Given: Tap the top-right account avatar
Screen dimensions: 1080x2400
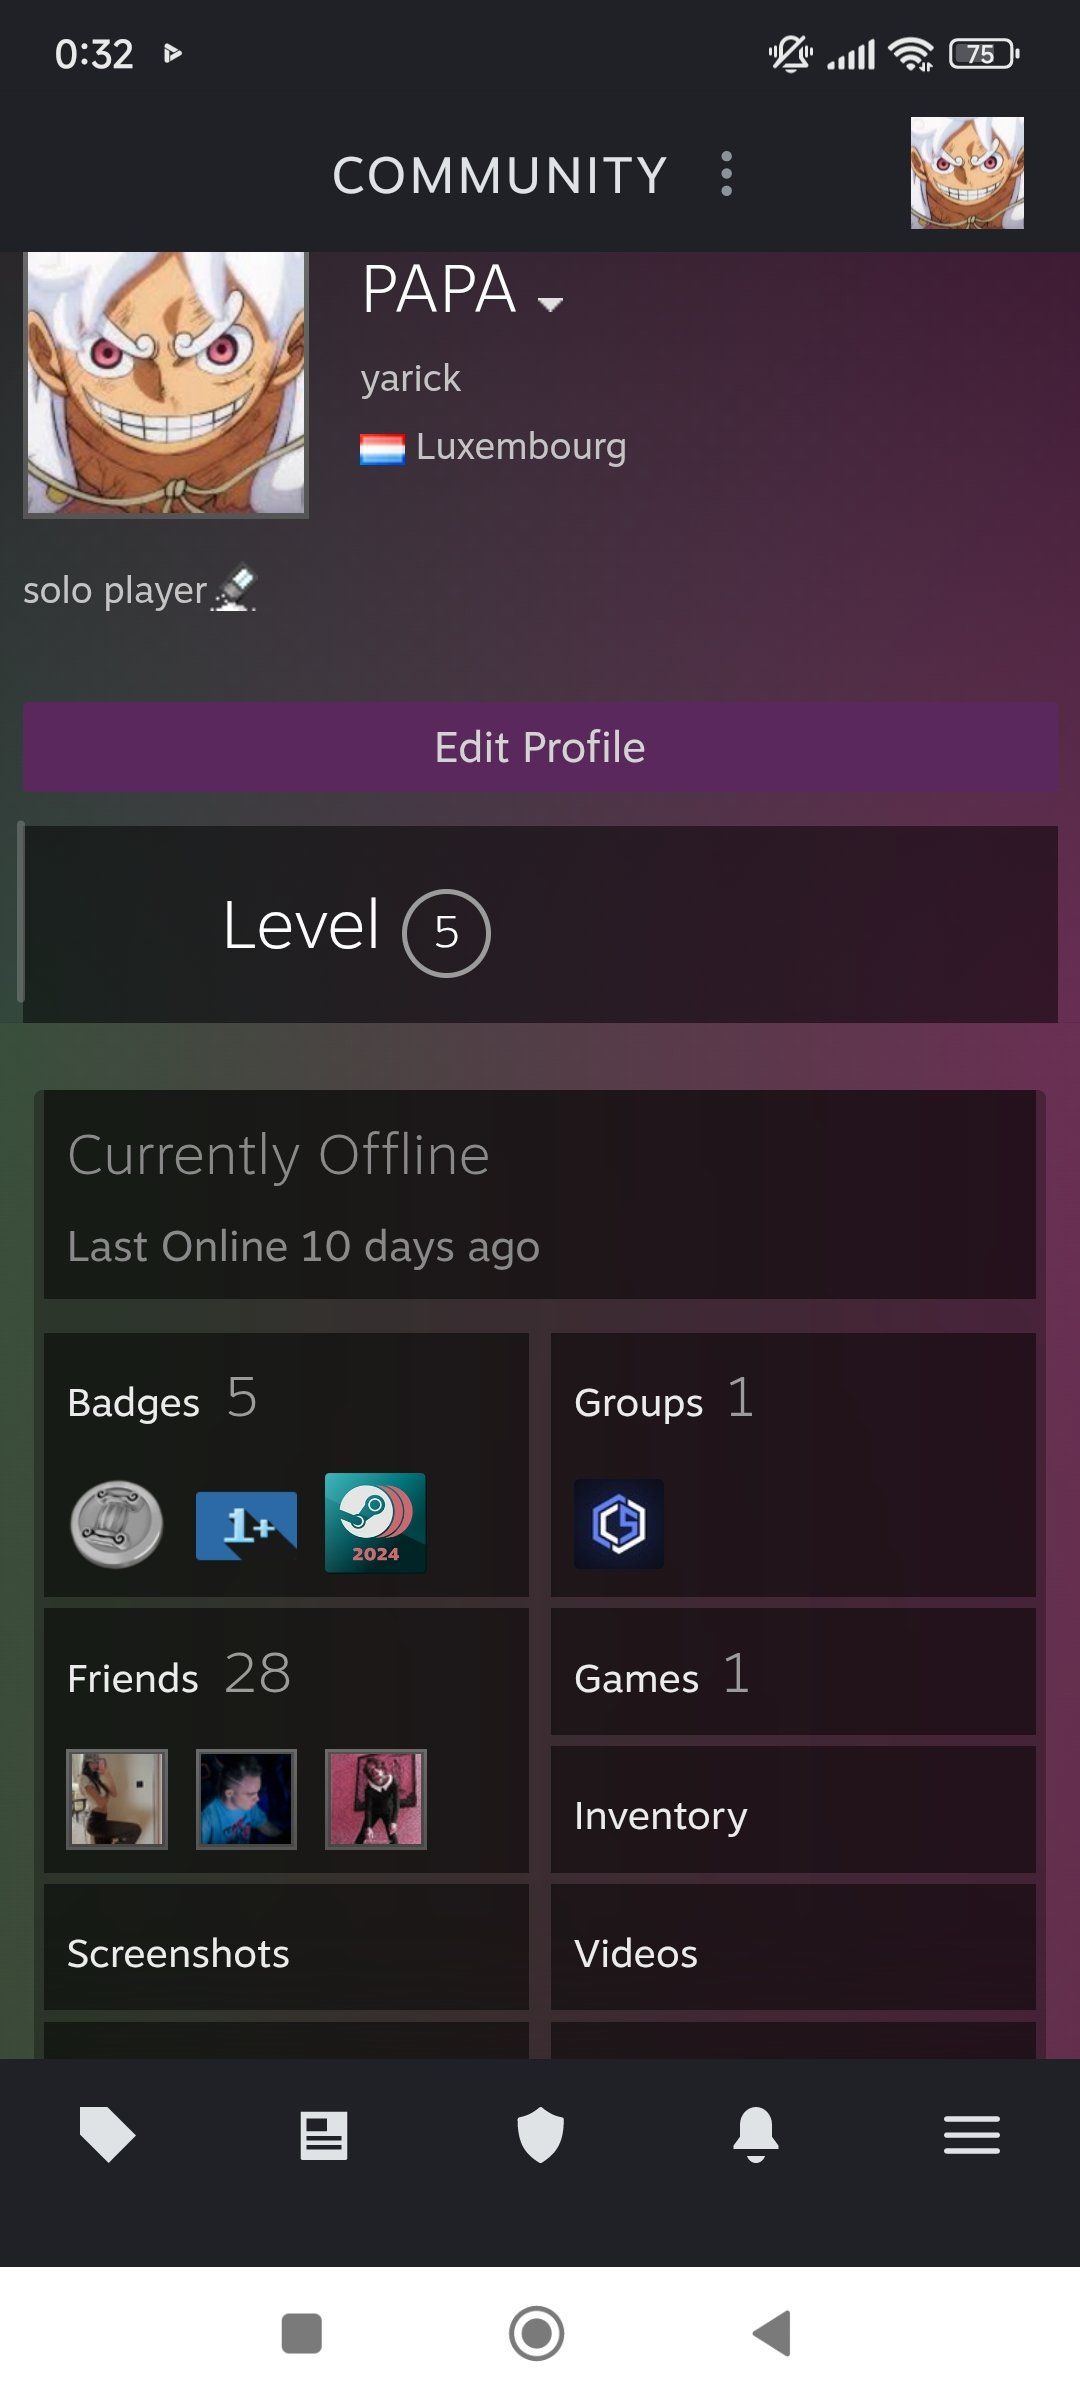Looking at the screenshot, I should click(x=967, y=173).
